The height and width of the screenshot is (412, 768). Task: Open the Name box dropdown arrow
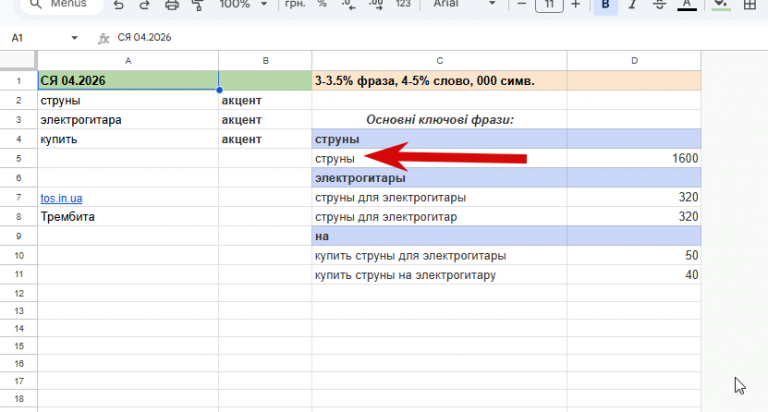74,38
